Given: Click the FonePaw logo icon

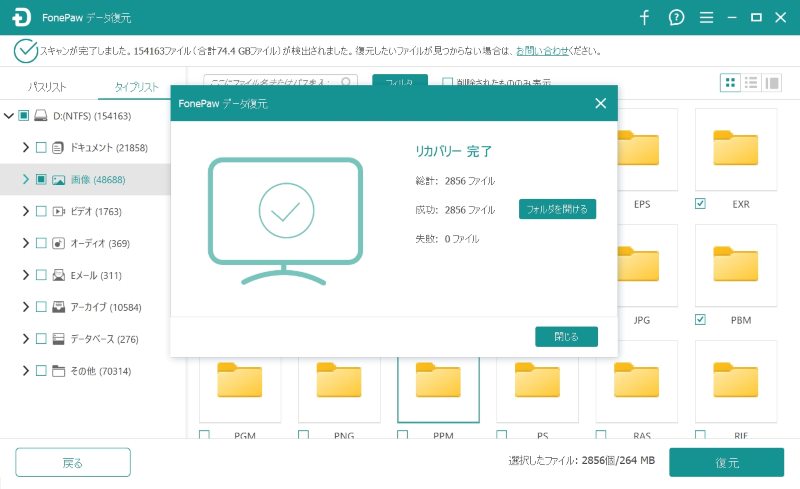Looking at the screenshot, I should tap(21, 17).
